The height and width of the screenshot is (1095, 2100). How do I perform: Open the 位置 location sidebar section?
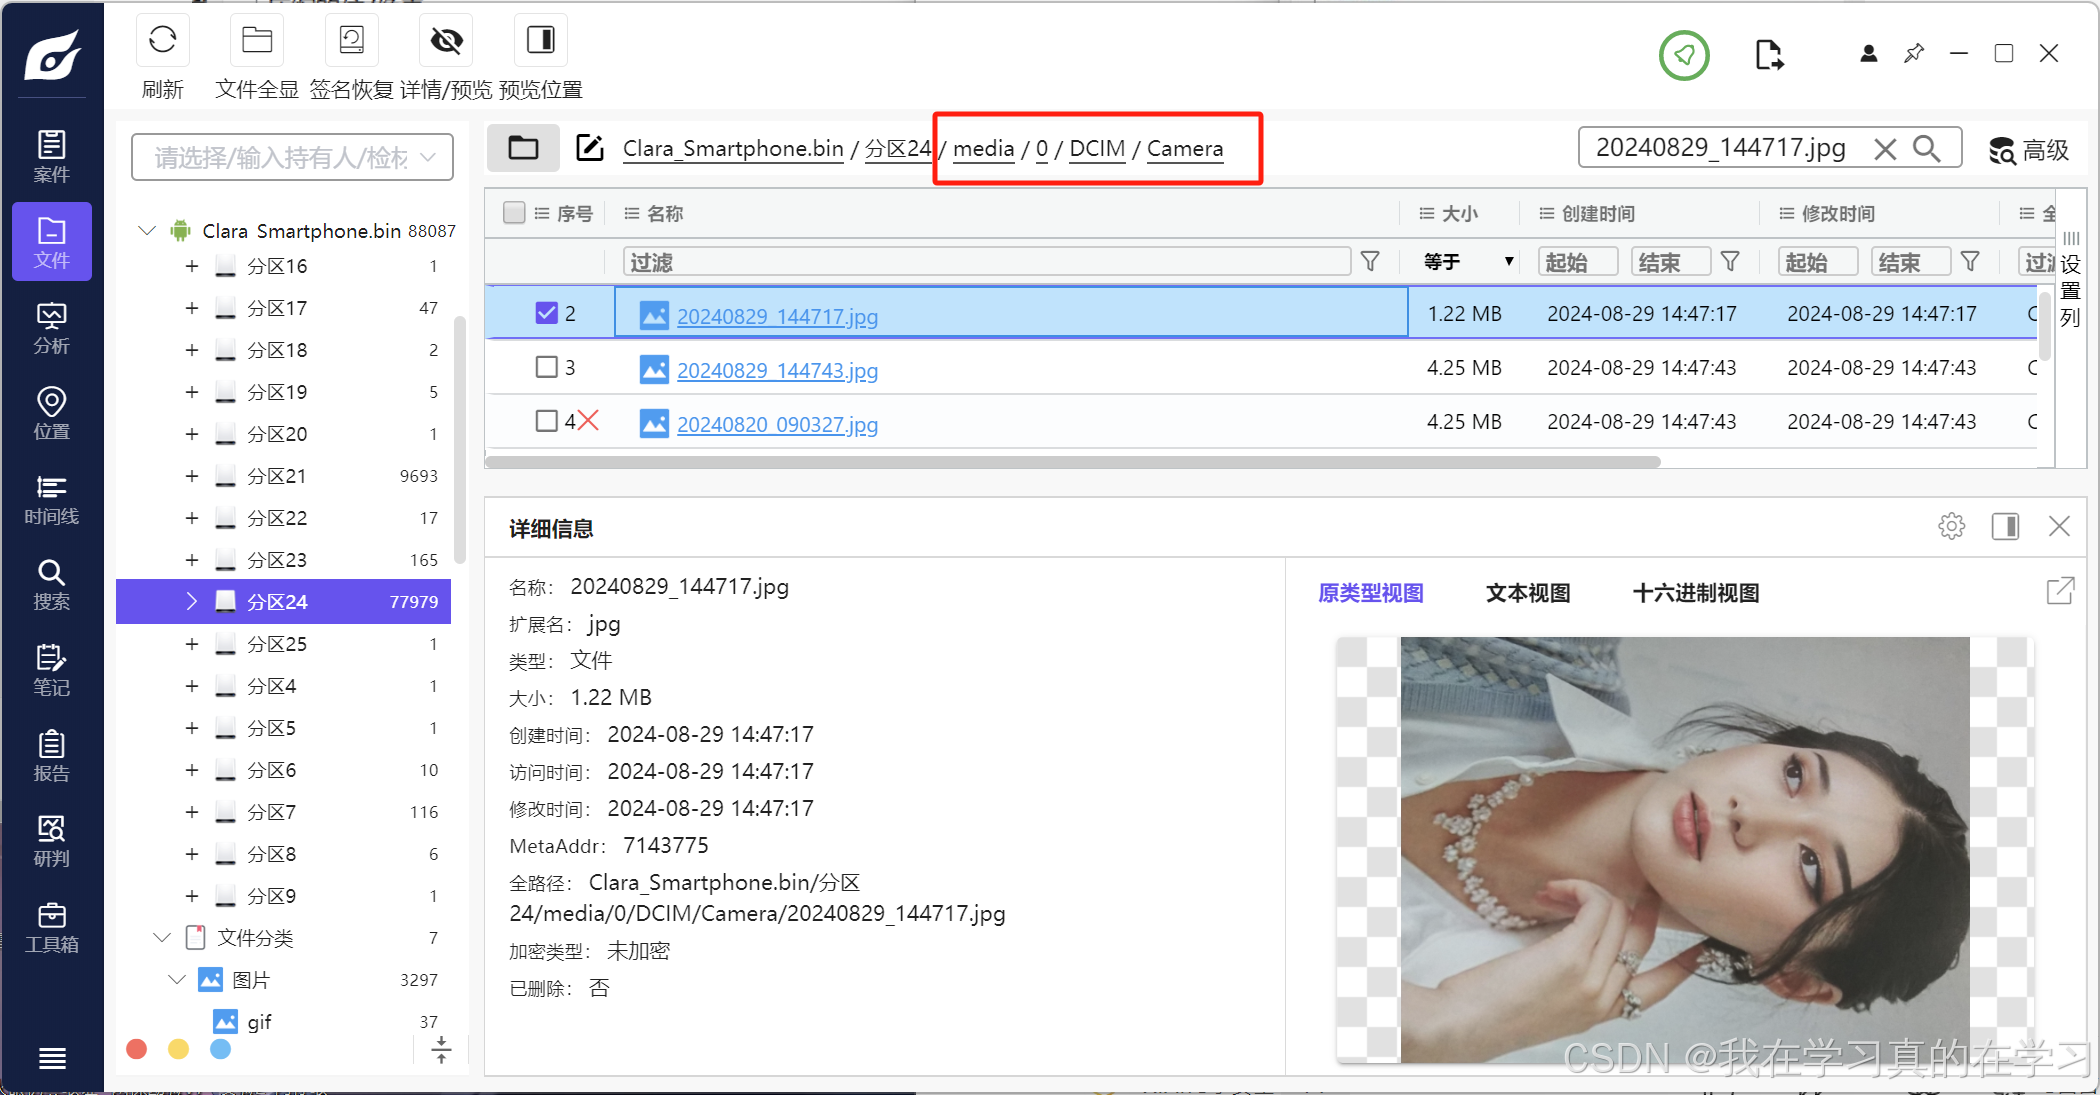pos(51,413)
